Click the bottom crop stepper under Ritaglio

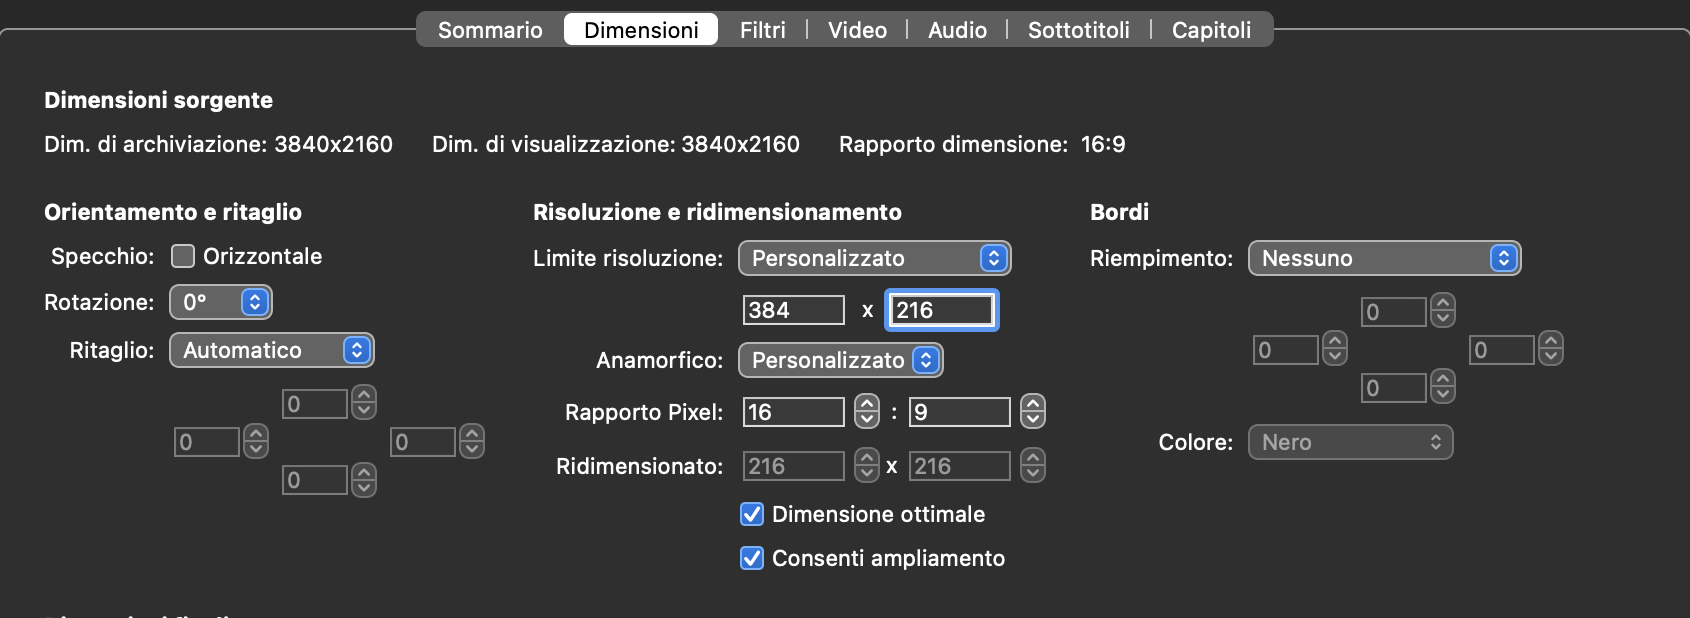[x=364, y=480]
